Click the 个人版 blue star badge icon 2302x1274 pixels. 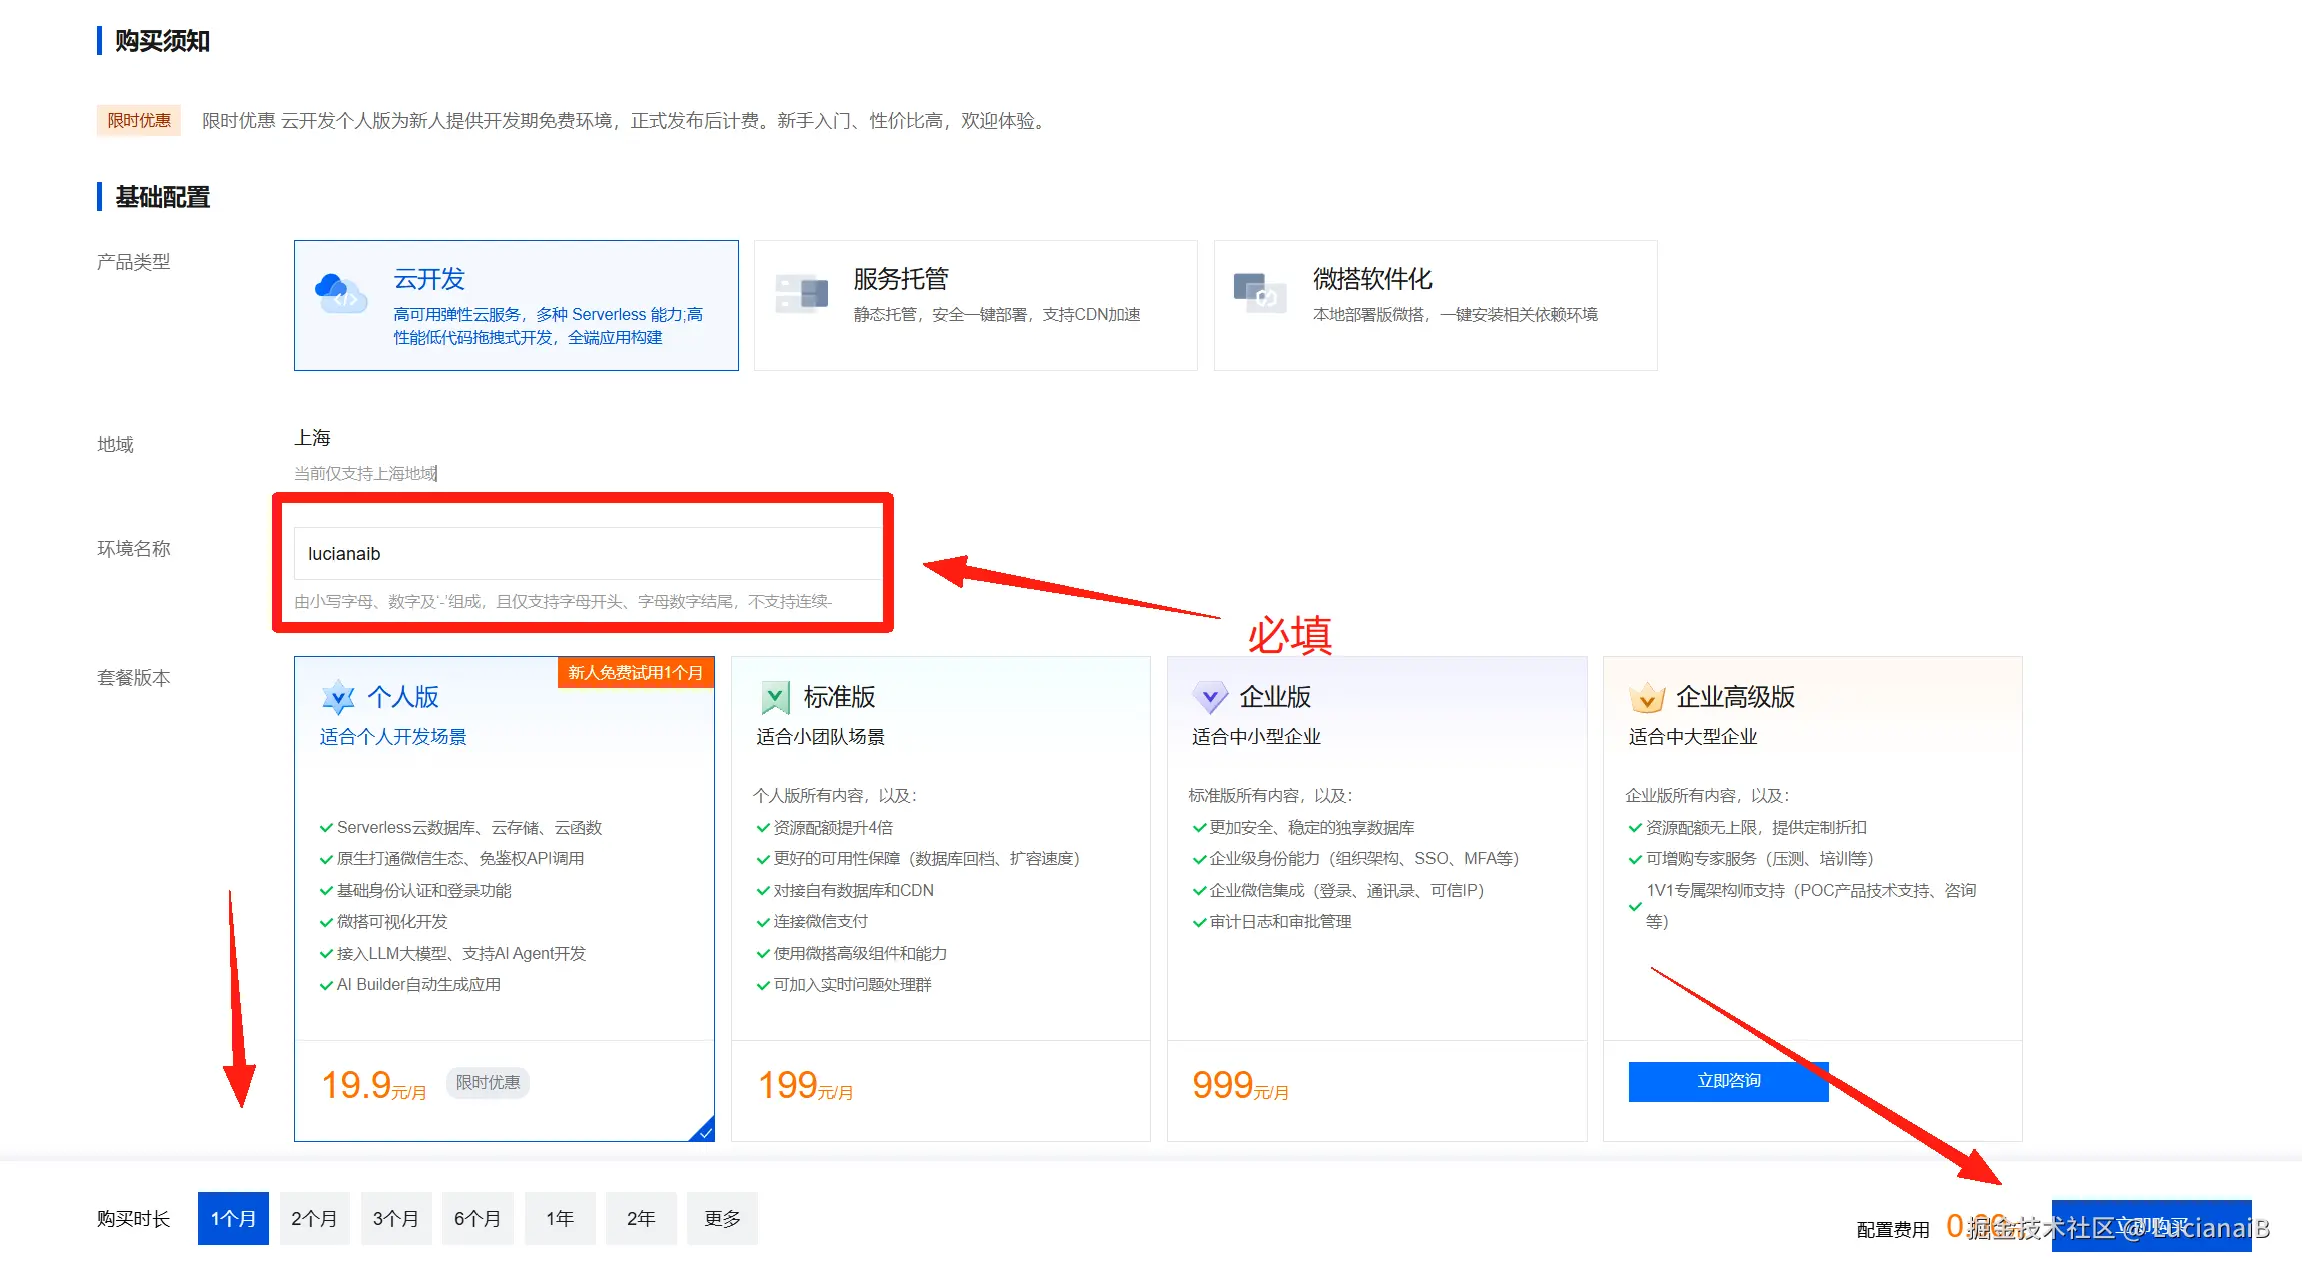point(339,697)
